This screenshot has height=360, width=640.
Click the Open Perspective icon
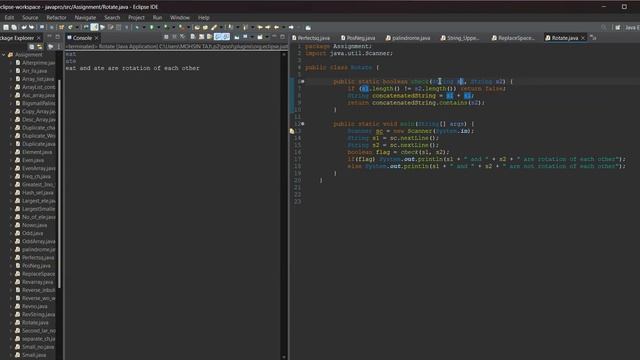coord(618,27)
